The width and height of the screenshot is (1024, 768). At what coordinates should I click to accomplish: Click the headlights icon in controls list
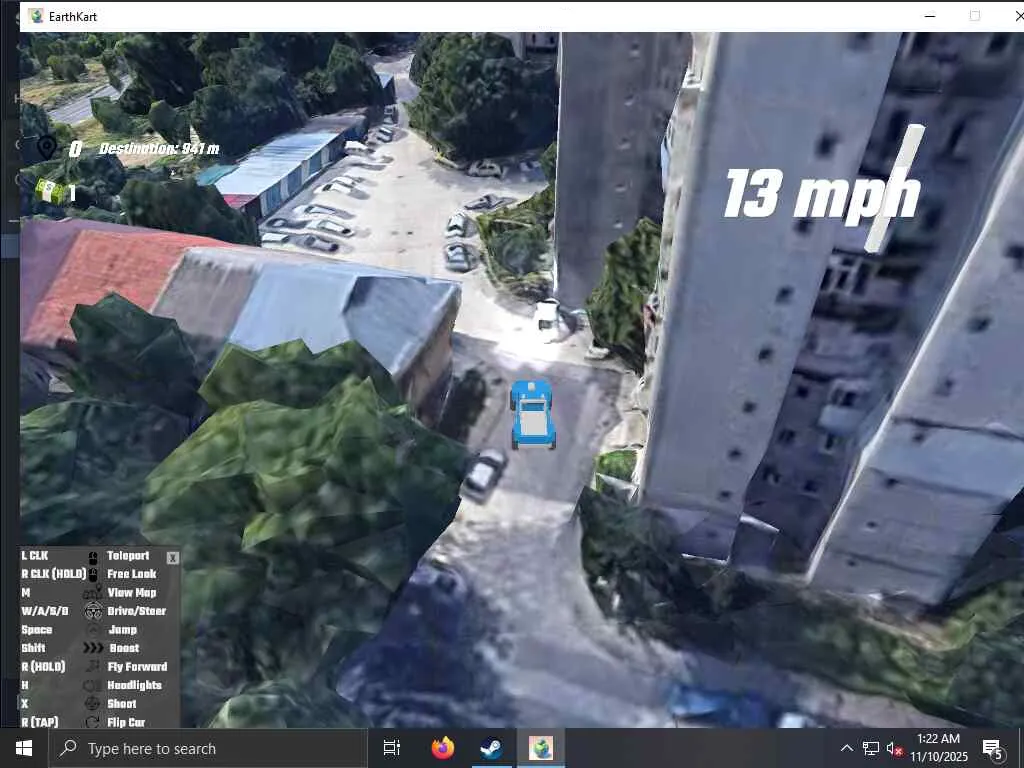click(93, 685)
